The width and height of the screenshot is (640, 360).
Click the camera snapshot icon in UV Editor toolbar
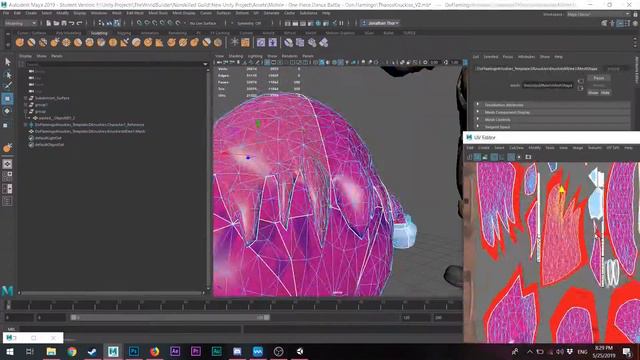[528, 157]
